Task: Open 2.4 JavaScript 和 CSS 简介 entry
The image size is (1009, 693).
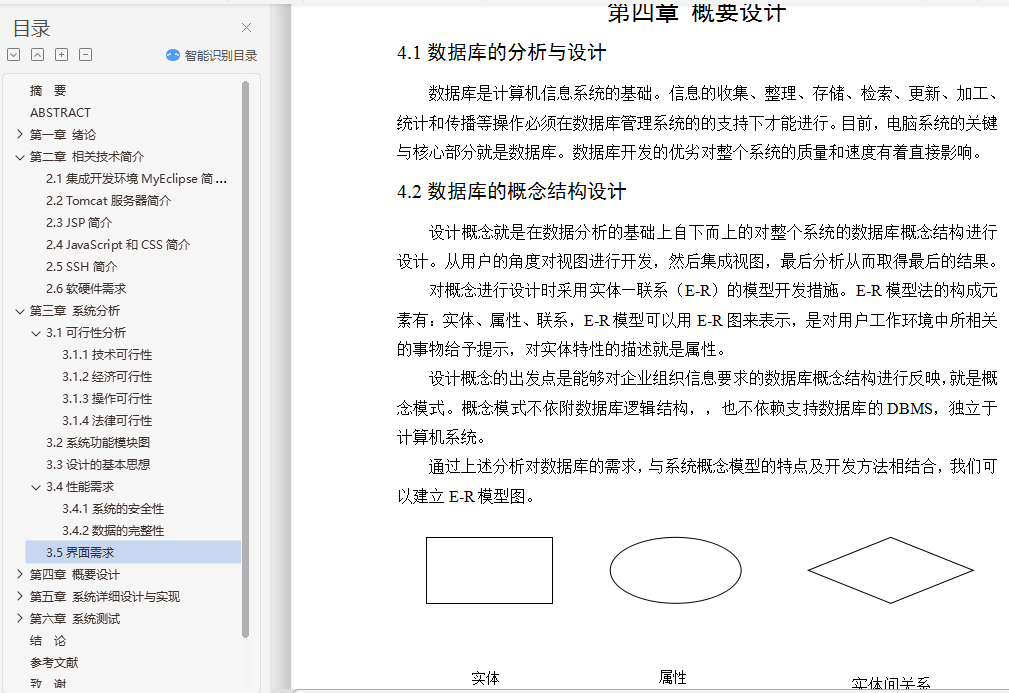Action: pyautogui.click(x=118, y=245)
